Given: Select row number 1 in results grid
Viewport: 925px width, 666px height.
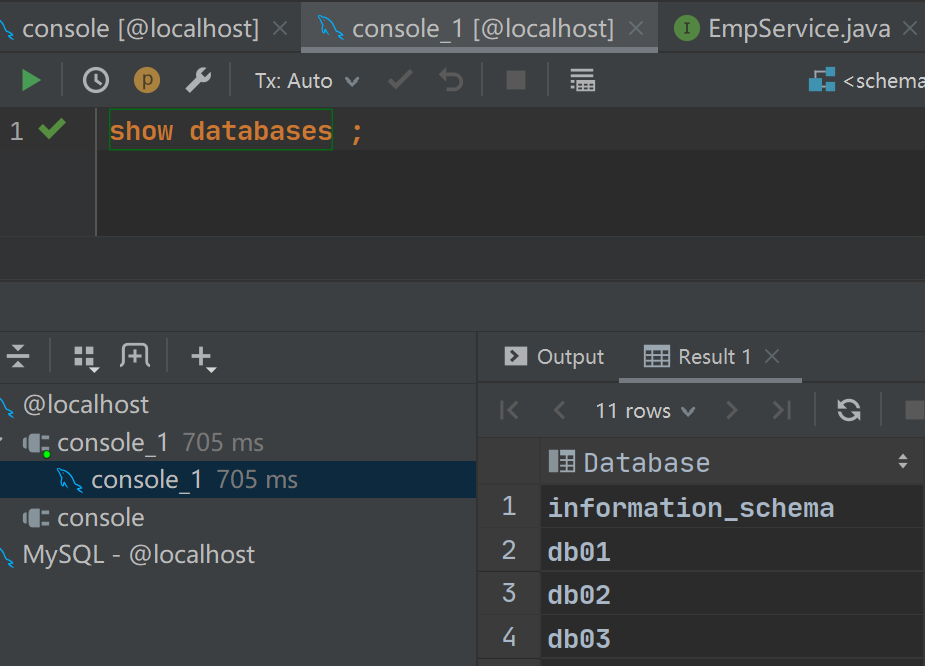Looking at the screenshot, I should tap(509, 507).
